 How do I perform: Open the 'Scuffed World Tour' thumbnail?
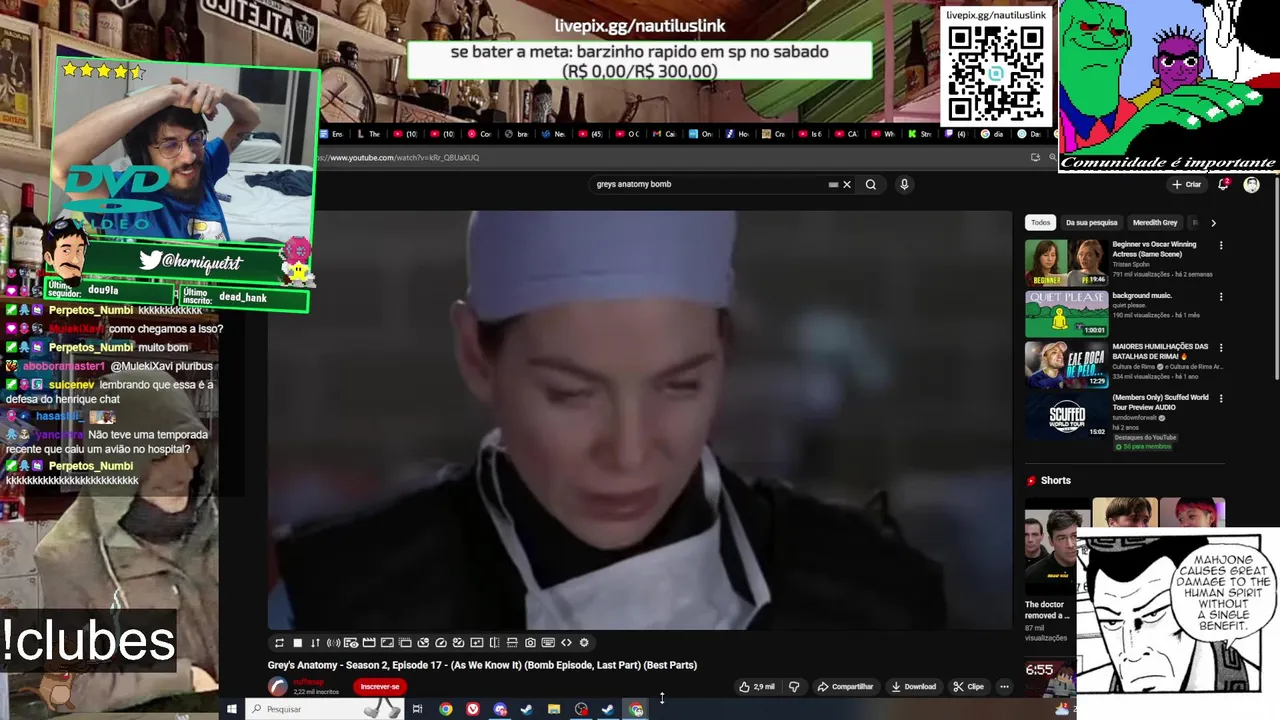[1066, 415]
